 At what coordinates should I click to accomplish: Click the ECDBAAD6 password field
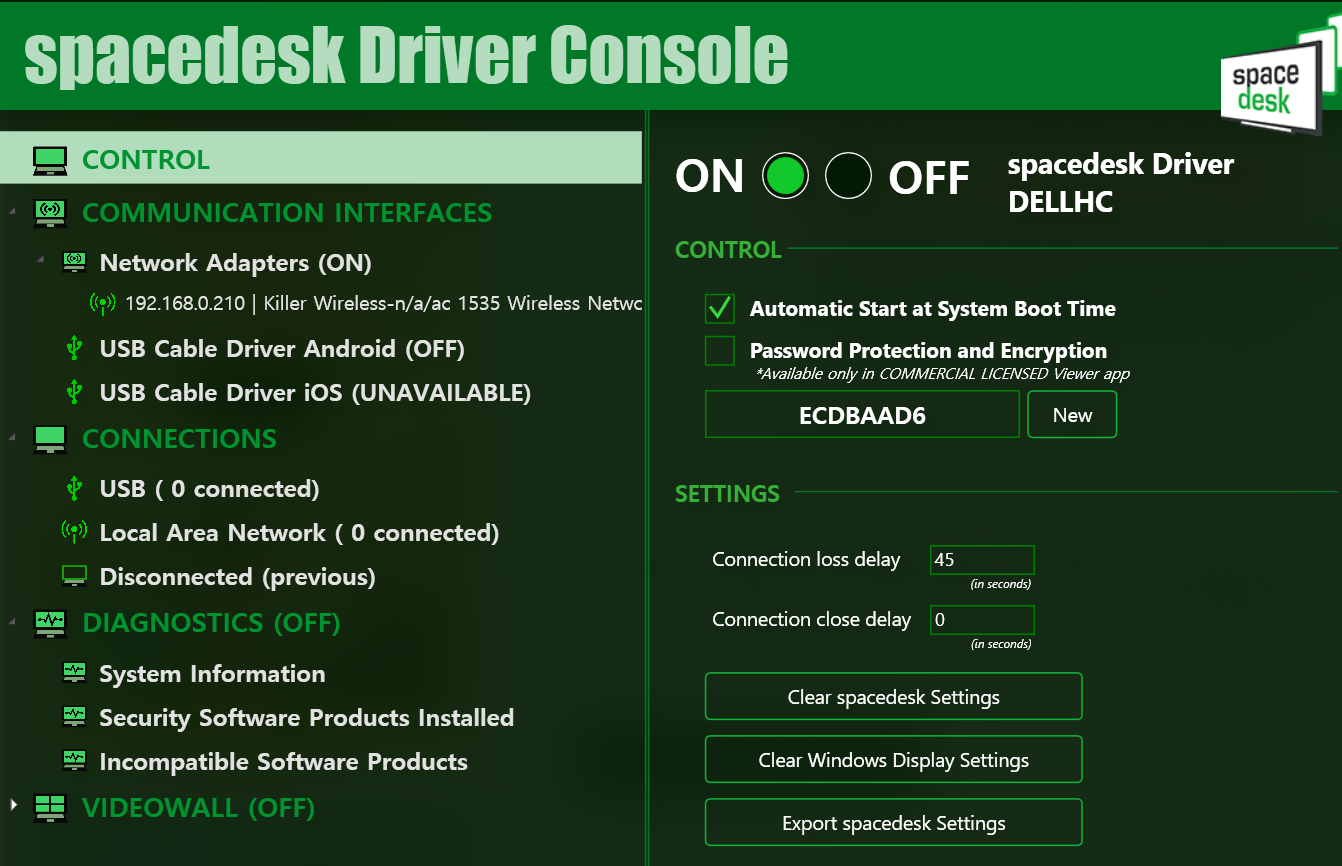coord(862,415)
